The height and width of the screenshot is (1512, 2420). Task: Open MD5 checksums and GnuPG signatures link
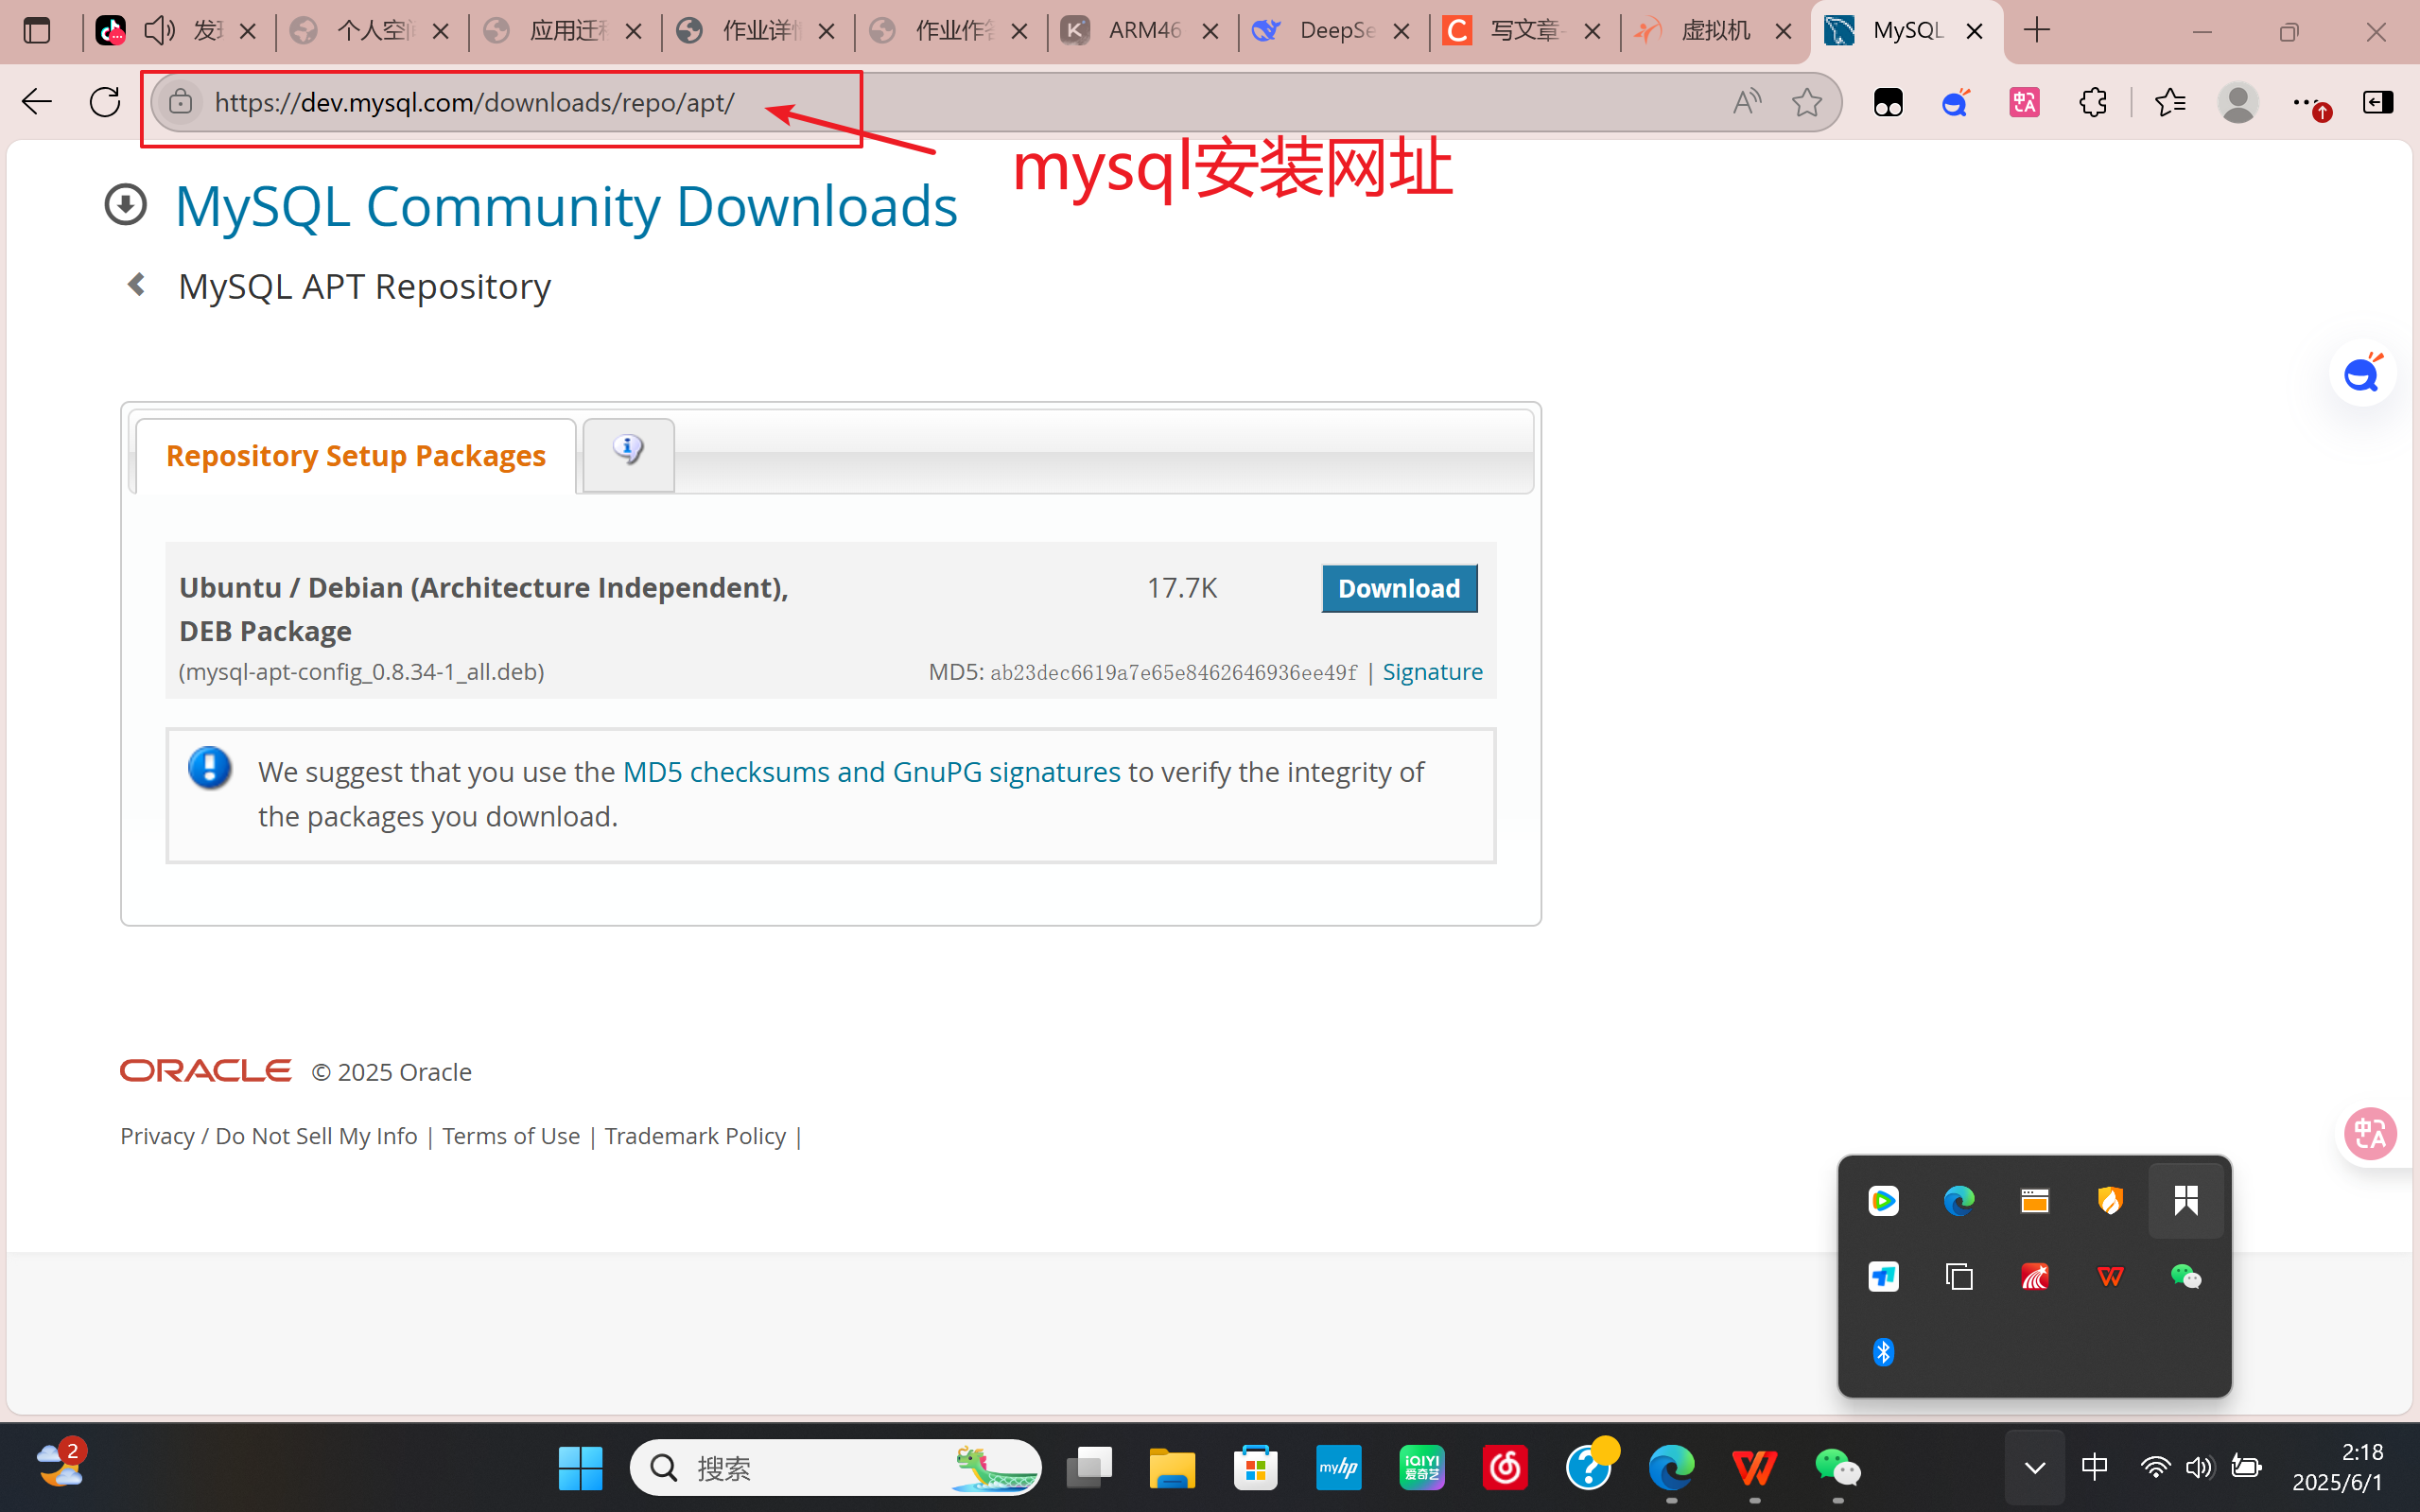(871, 772)
